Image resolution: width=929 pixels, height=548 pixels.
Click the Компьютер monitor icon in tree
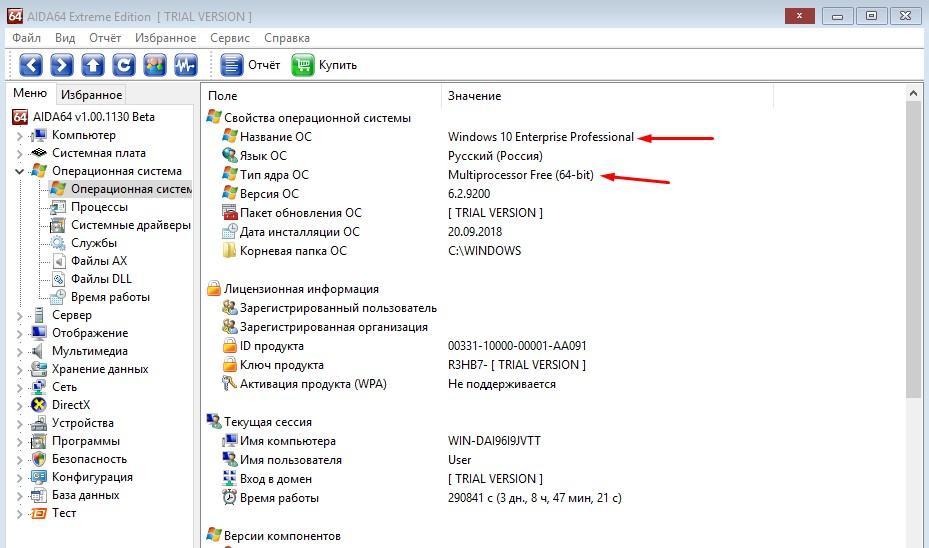click(39, 135)
